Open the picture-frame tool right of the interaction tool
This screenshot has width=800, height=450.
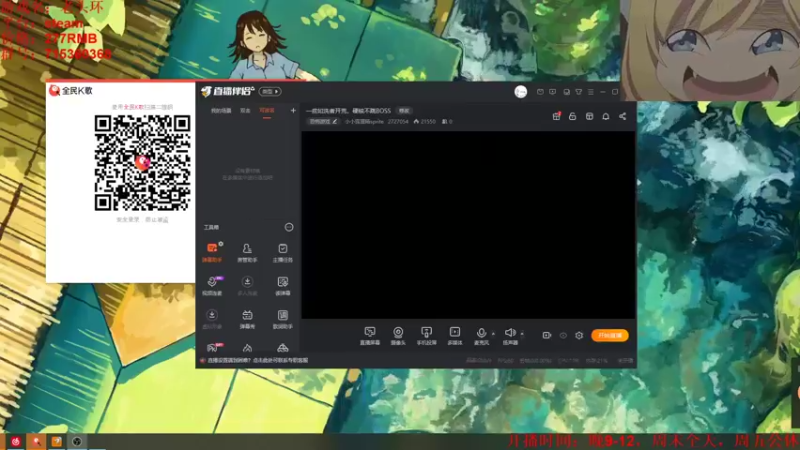point(282,286)
